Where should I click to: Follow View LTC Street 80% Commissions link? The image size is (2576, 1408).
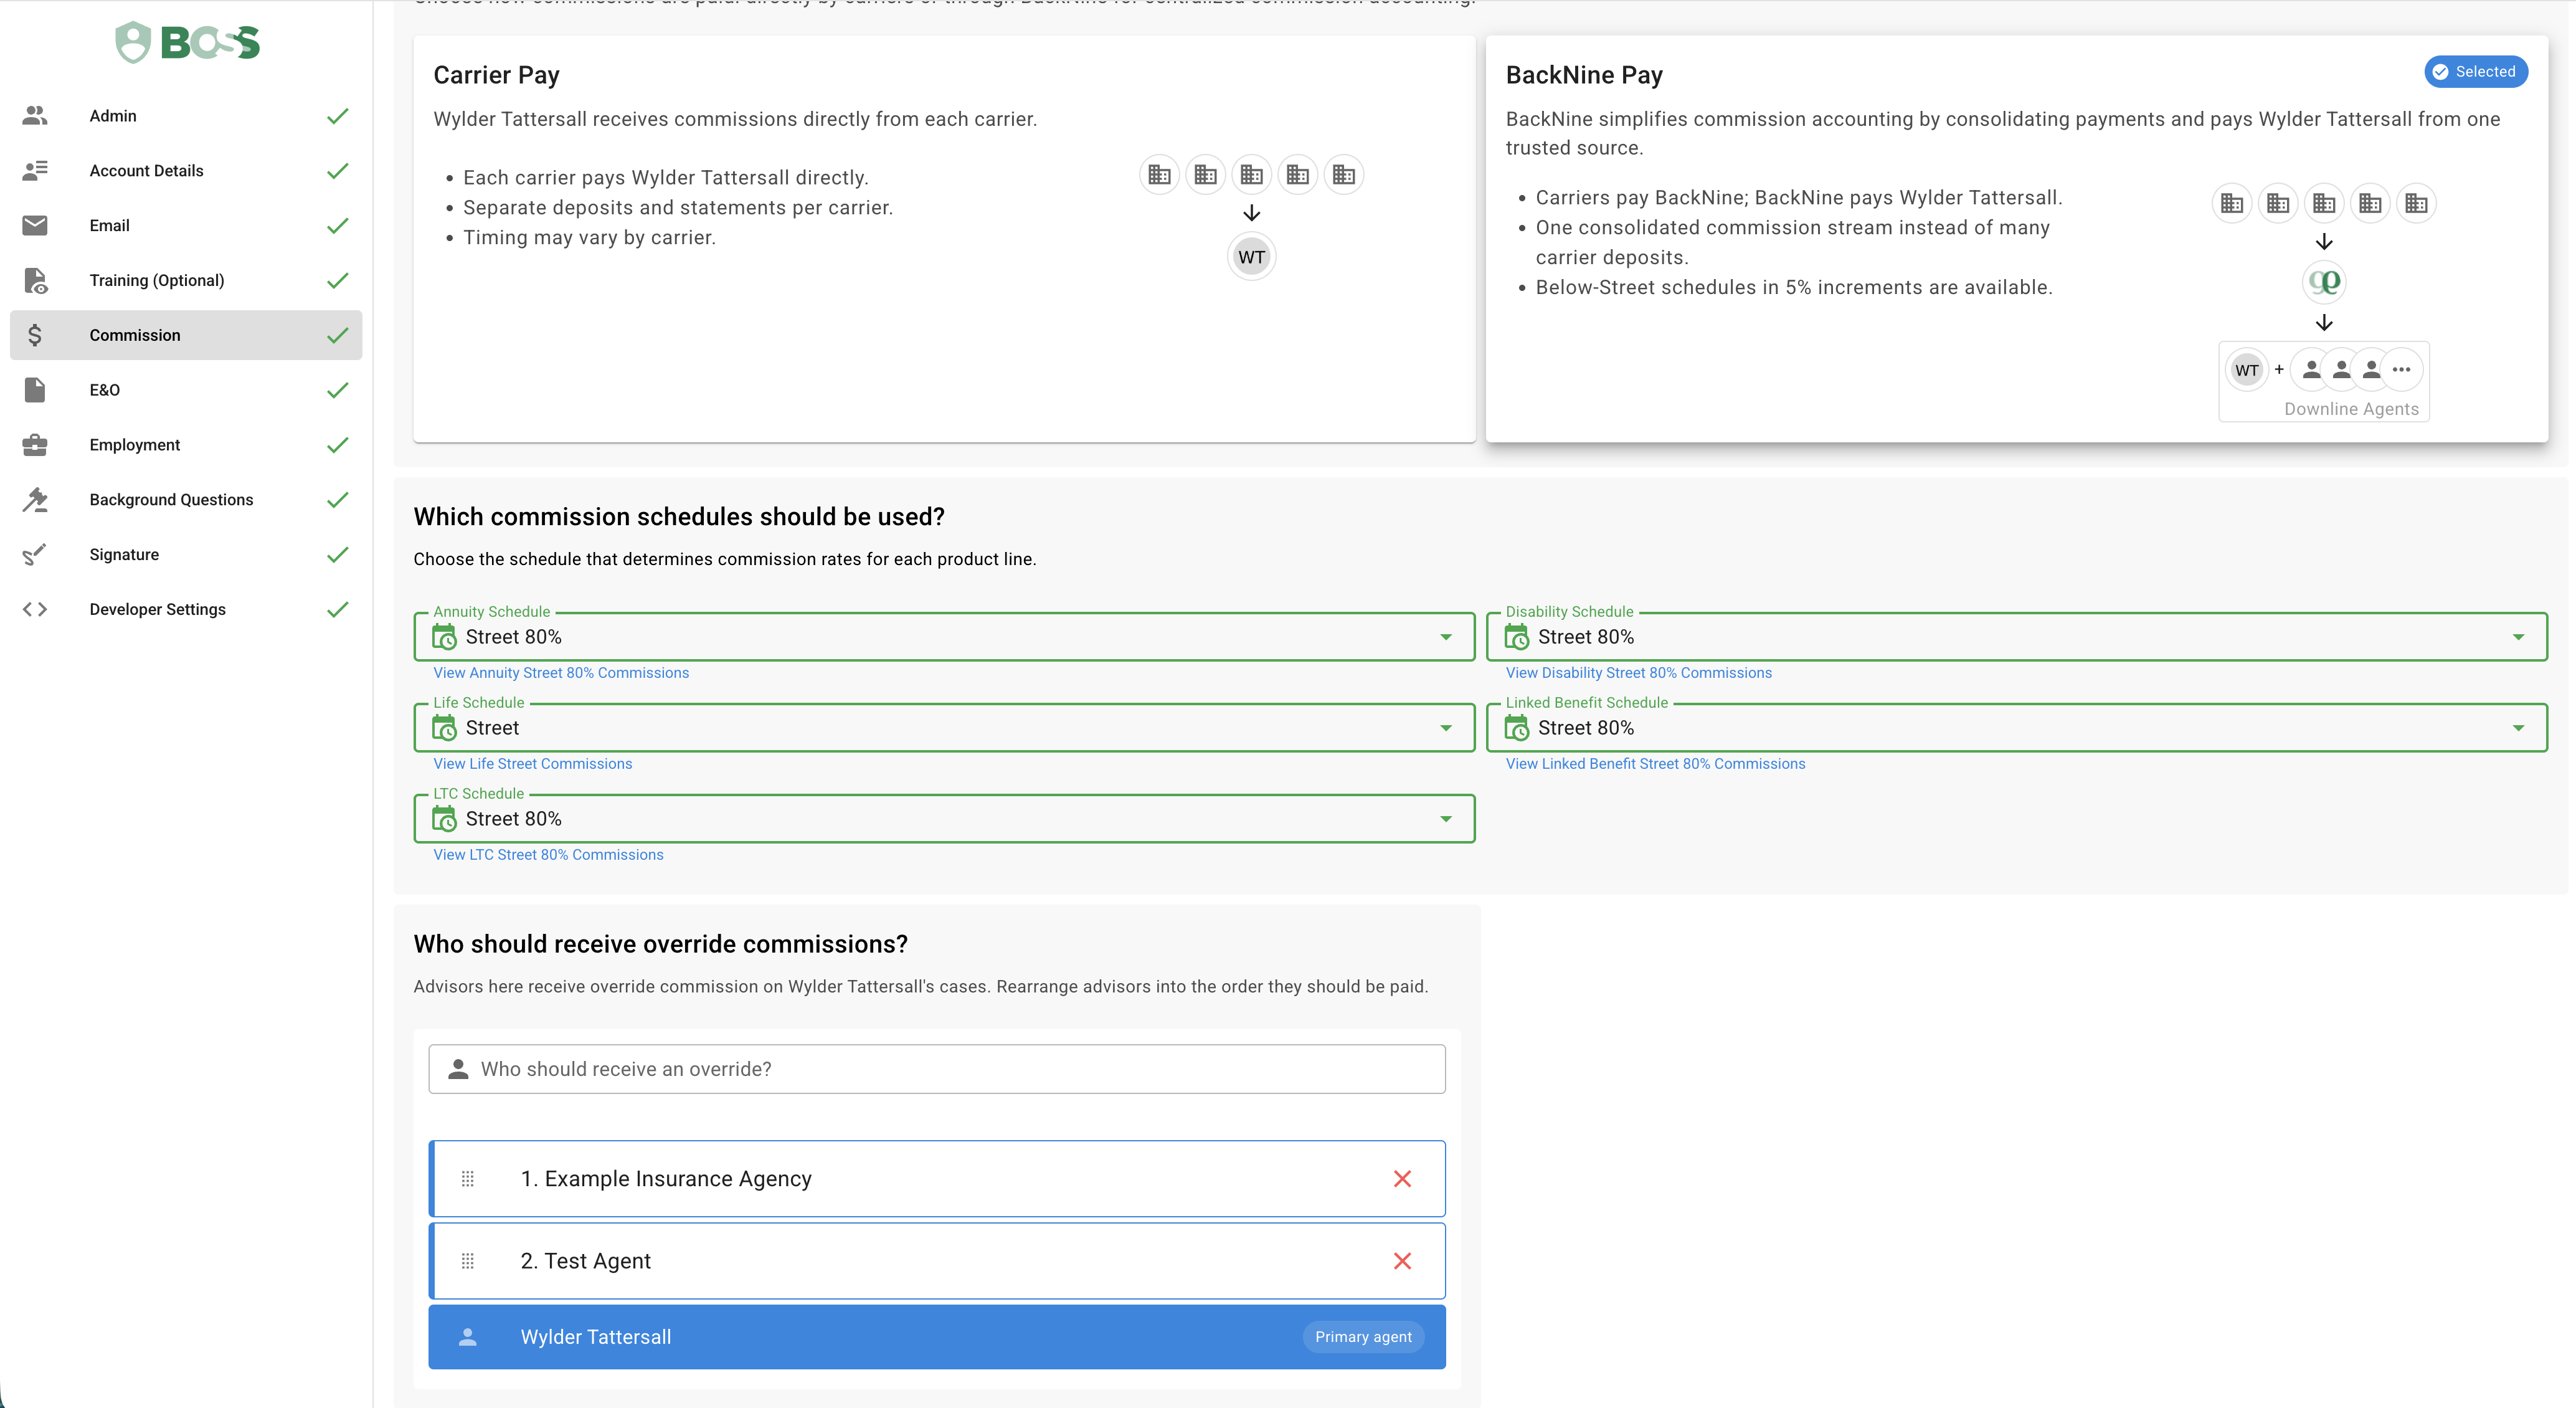tap(548, 855)
